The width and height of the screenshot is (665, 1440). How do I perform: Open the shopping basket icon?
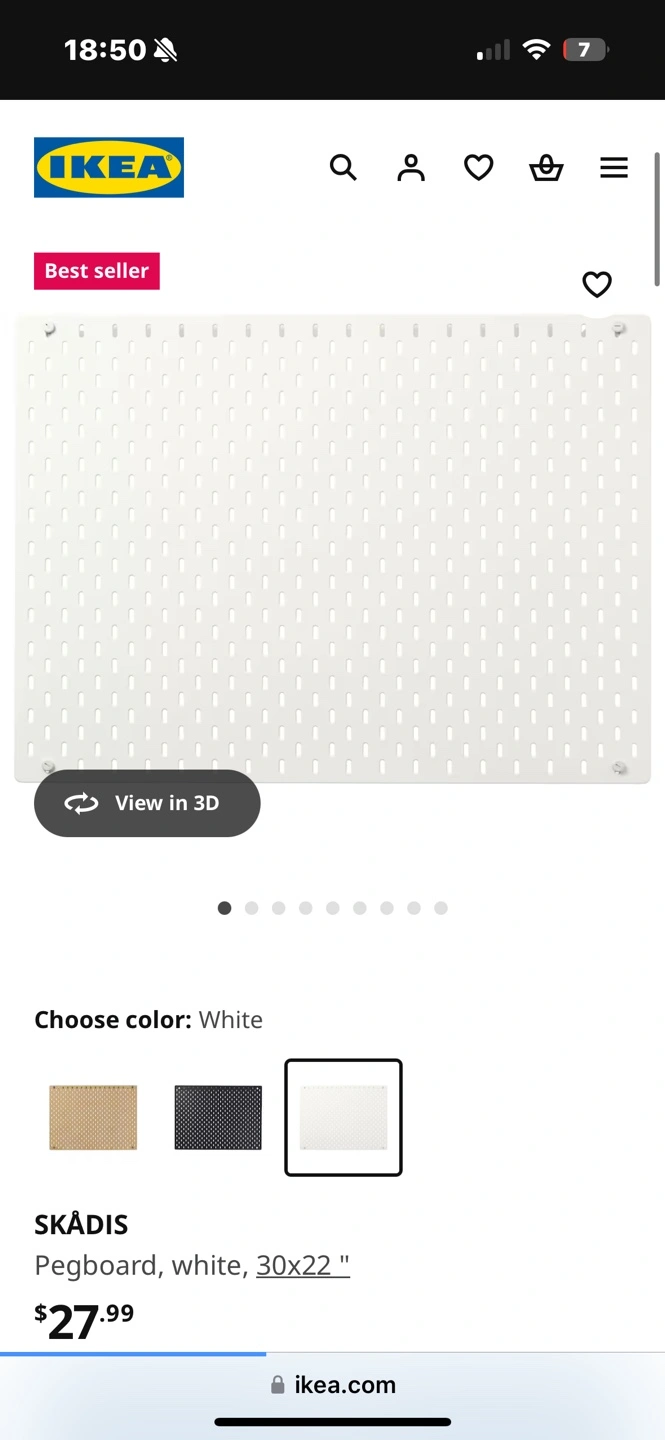tap(546, 167)
